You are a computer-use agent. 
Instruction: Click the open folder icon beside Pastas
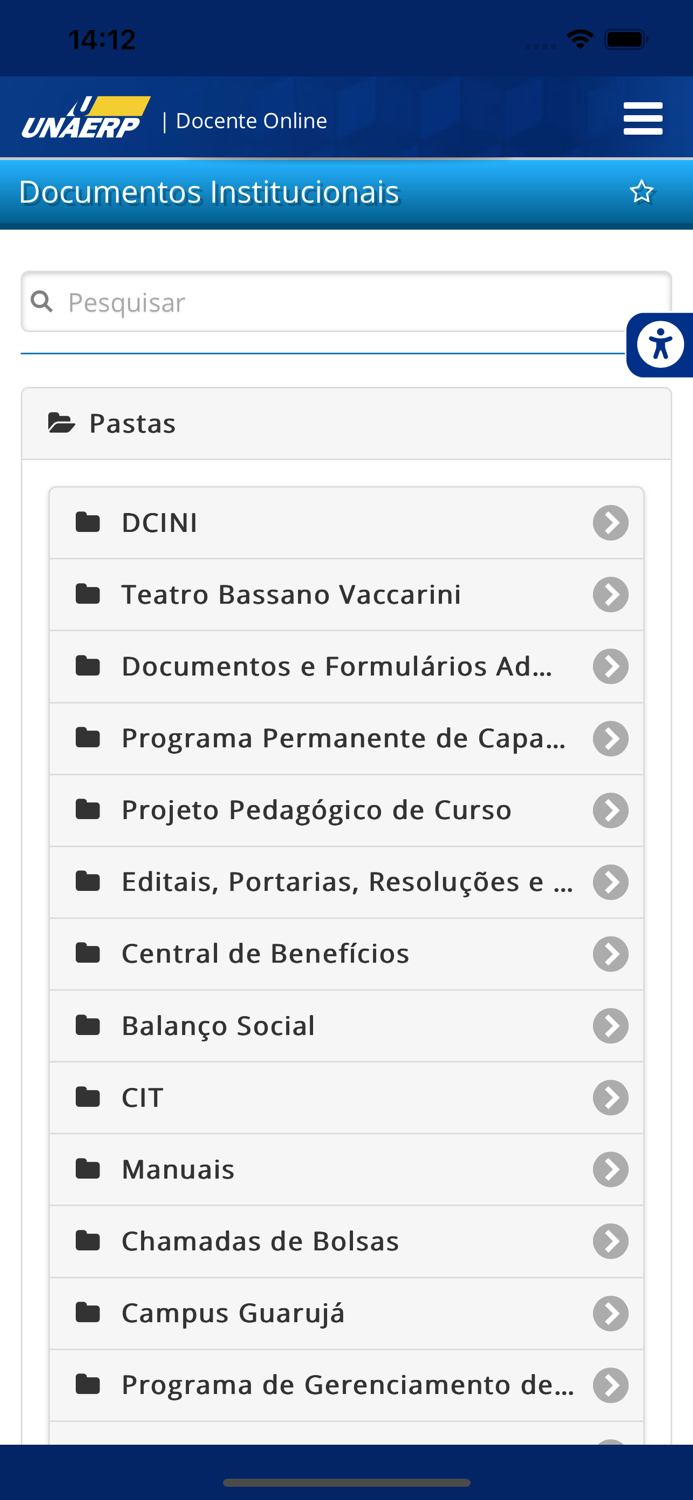[x=62, y=421]
